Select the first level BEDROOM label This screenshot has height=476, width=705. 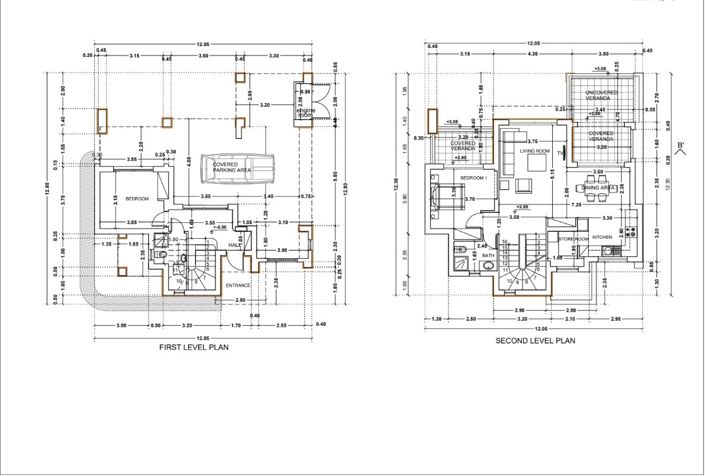click(x=136, y=199)
